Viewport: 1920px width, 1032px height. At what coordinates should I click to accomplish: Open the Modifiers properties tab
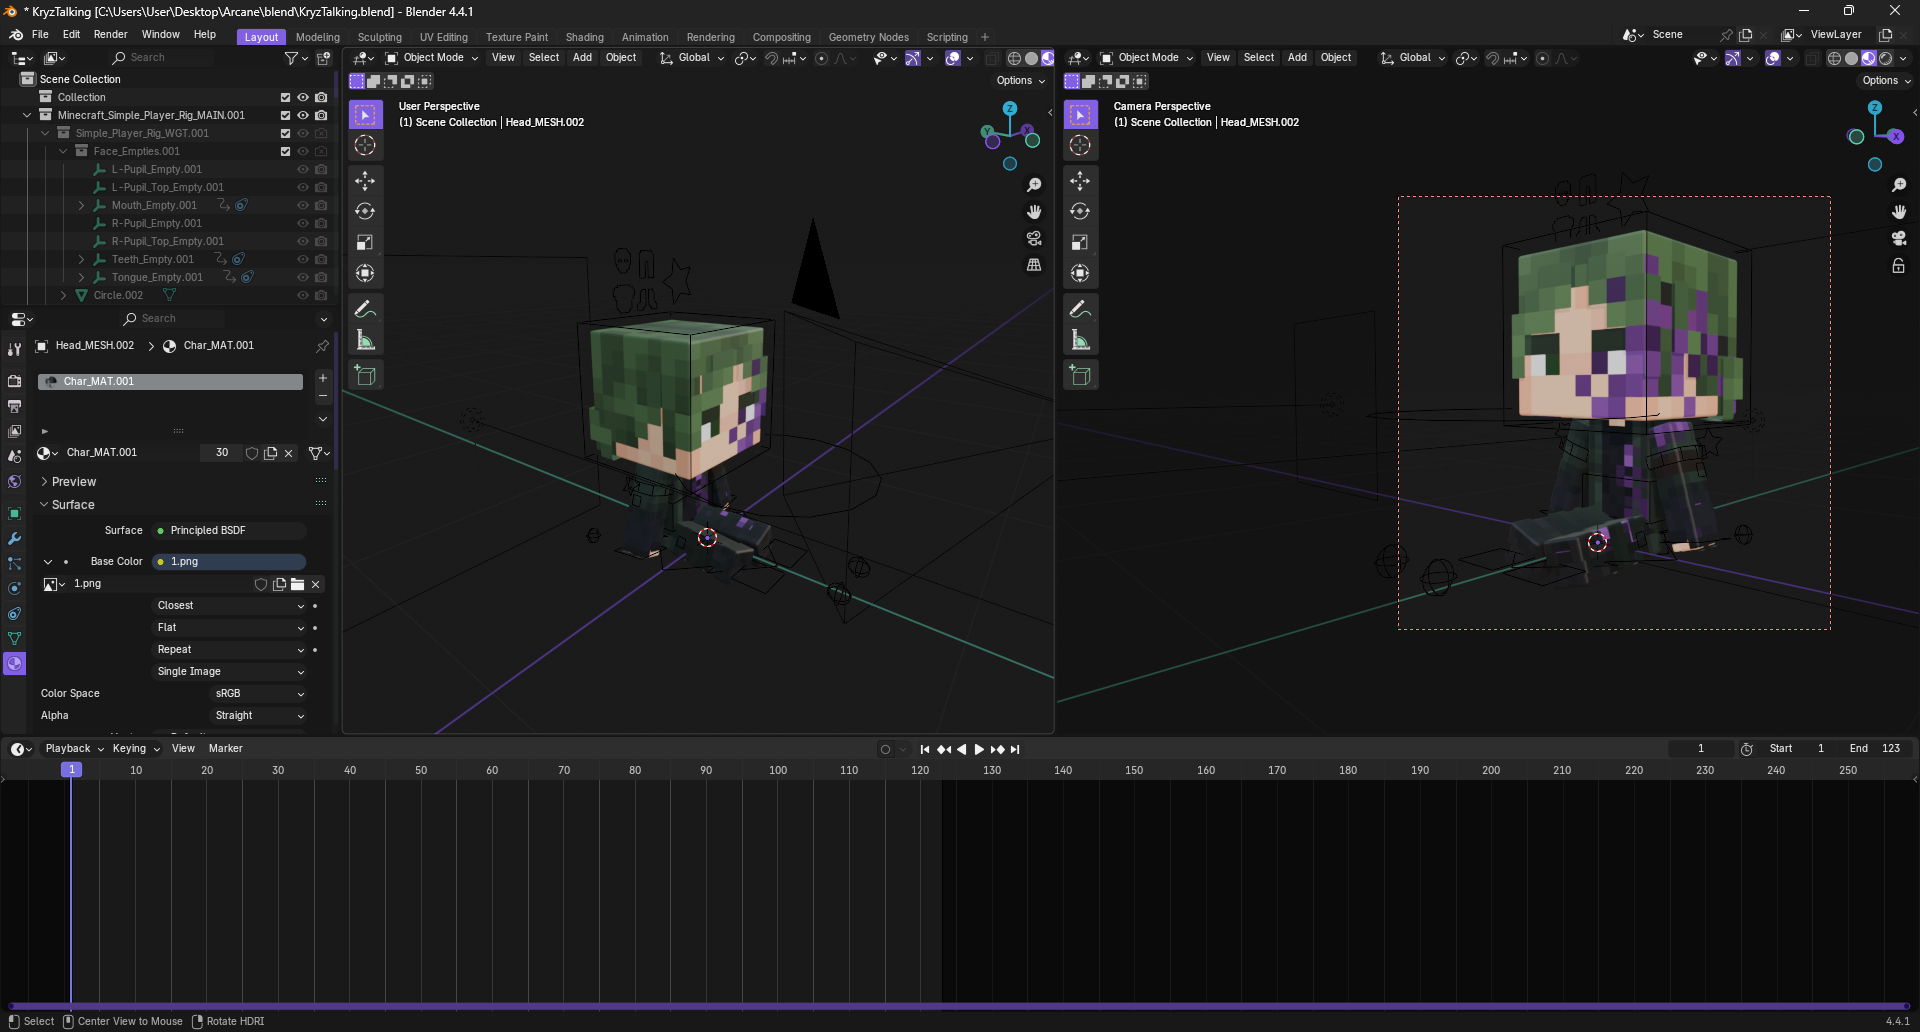[14, 539]
